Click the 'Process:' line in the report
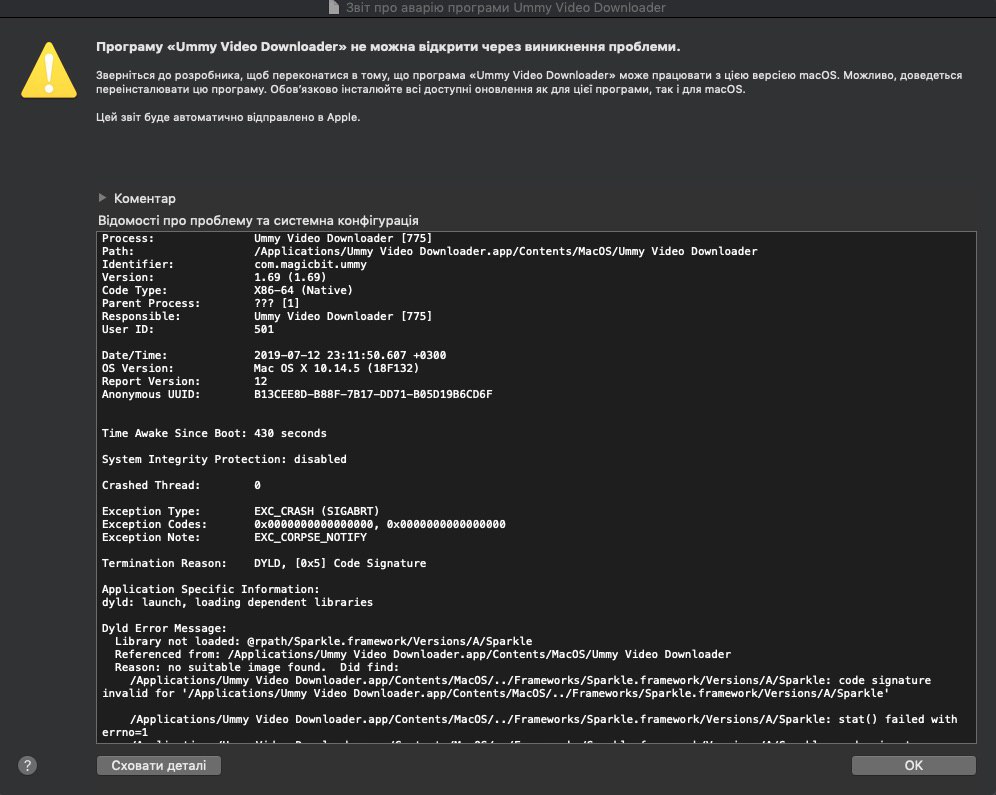 click(x=267, y=238)
